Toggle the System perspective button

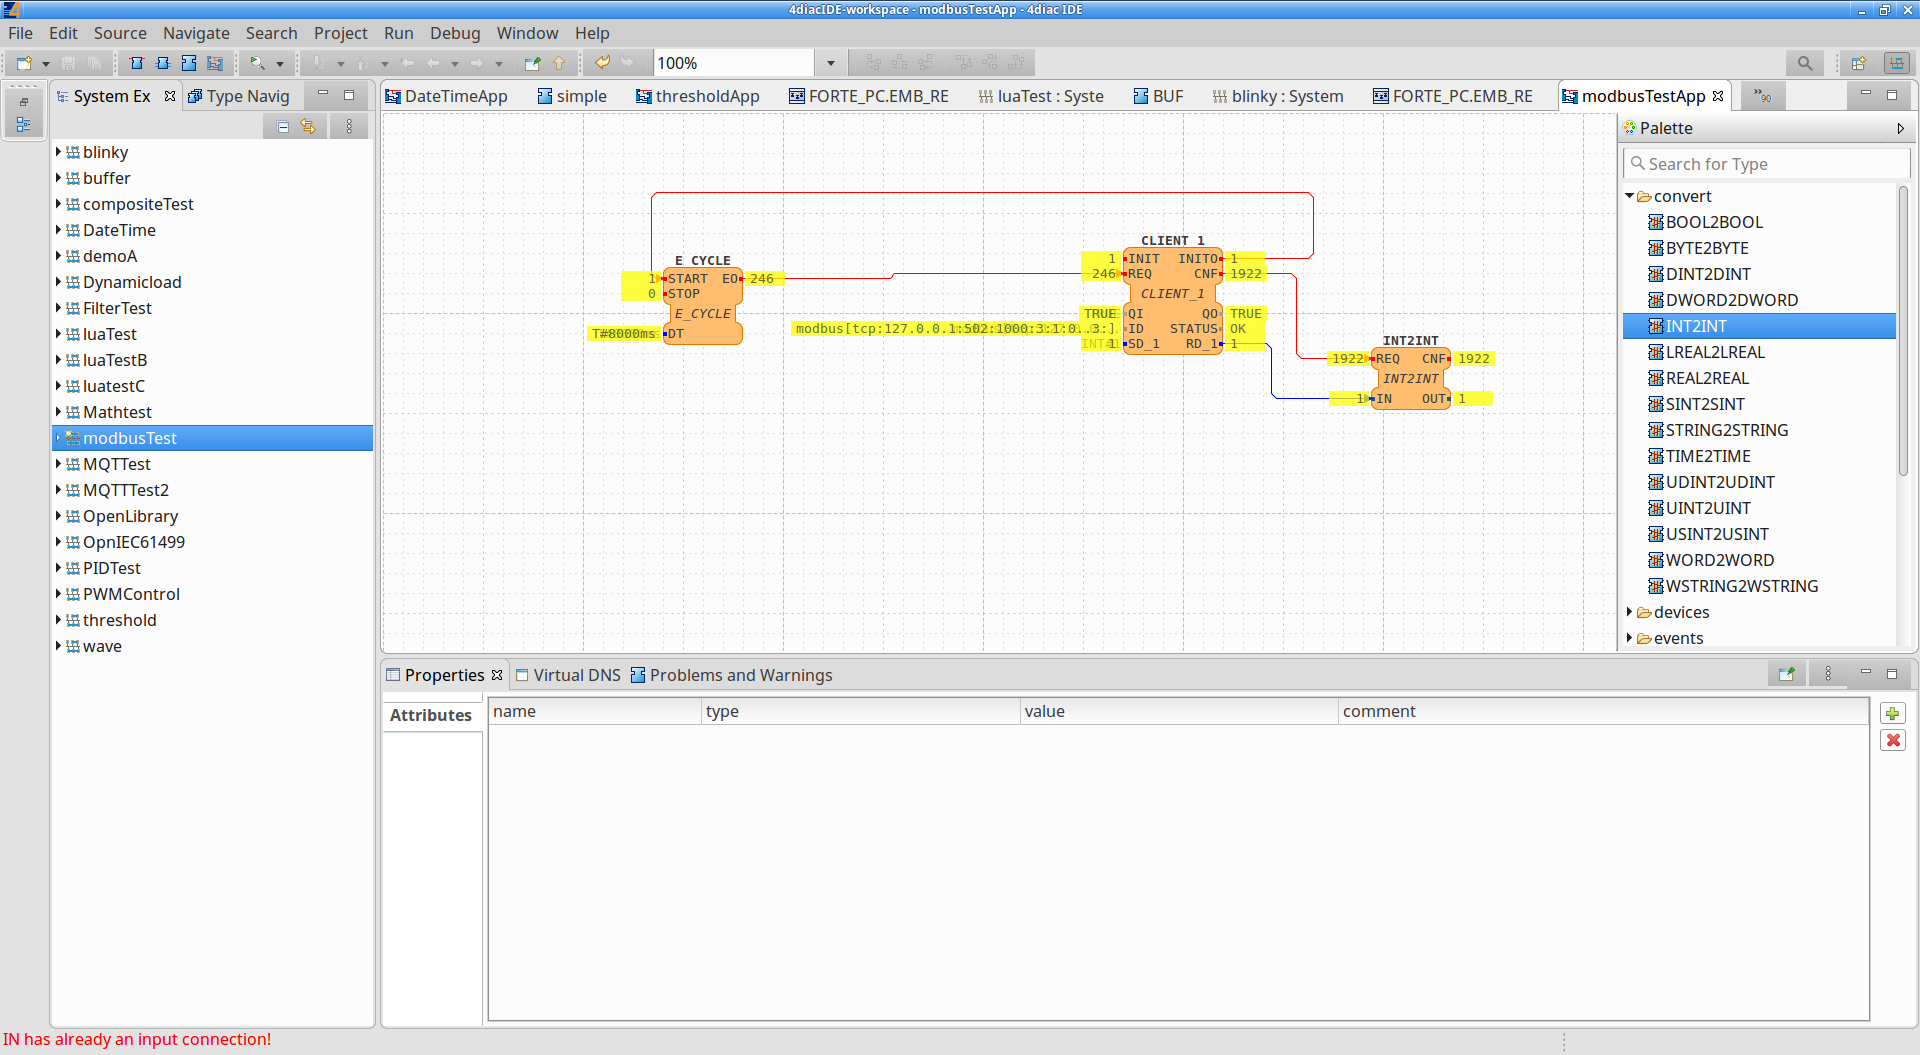click(1896, 63)
